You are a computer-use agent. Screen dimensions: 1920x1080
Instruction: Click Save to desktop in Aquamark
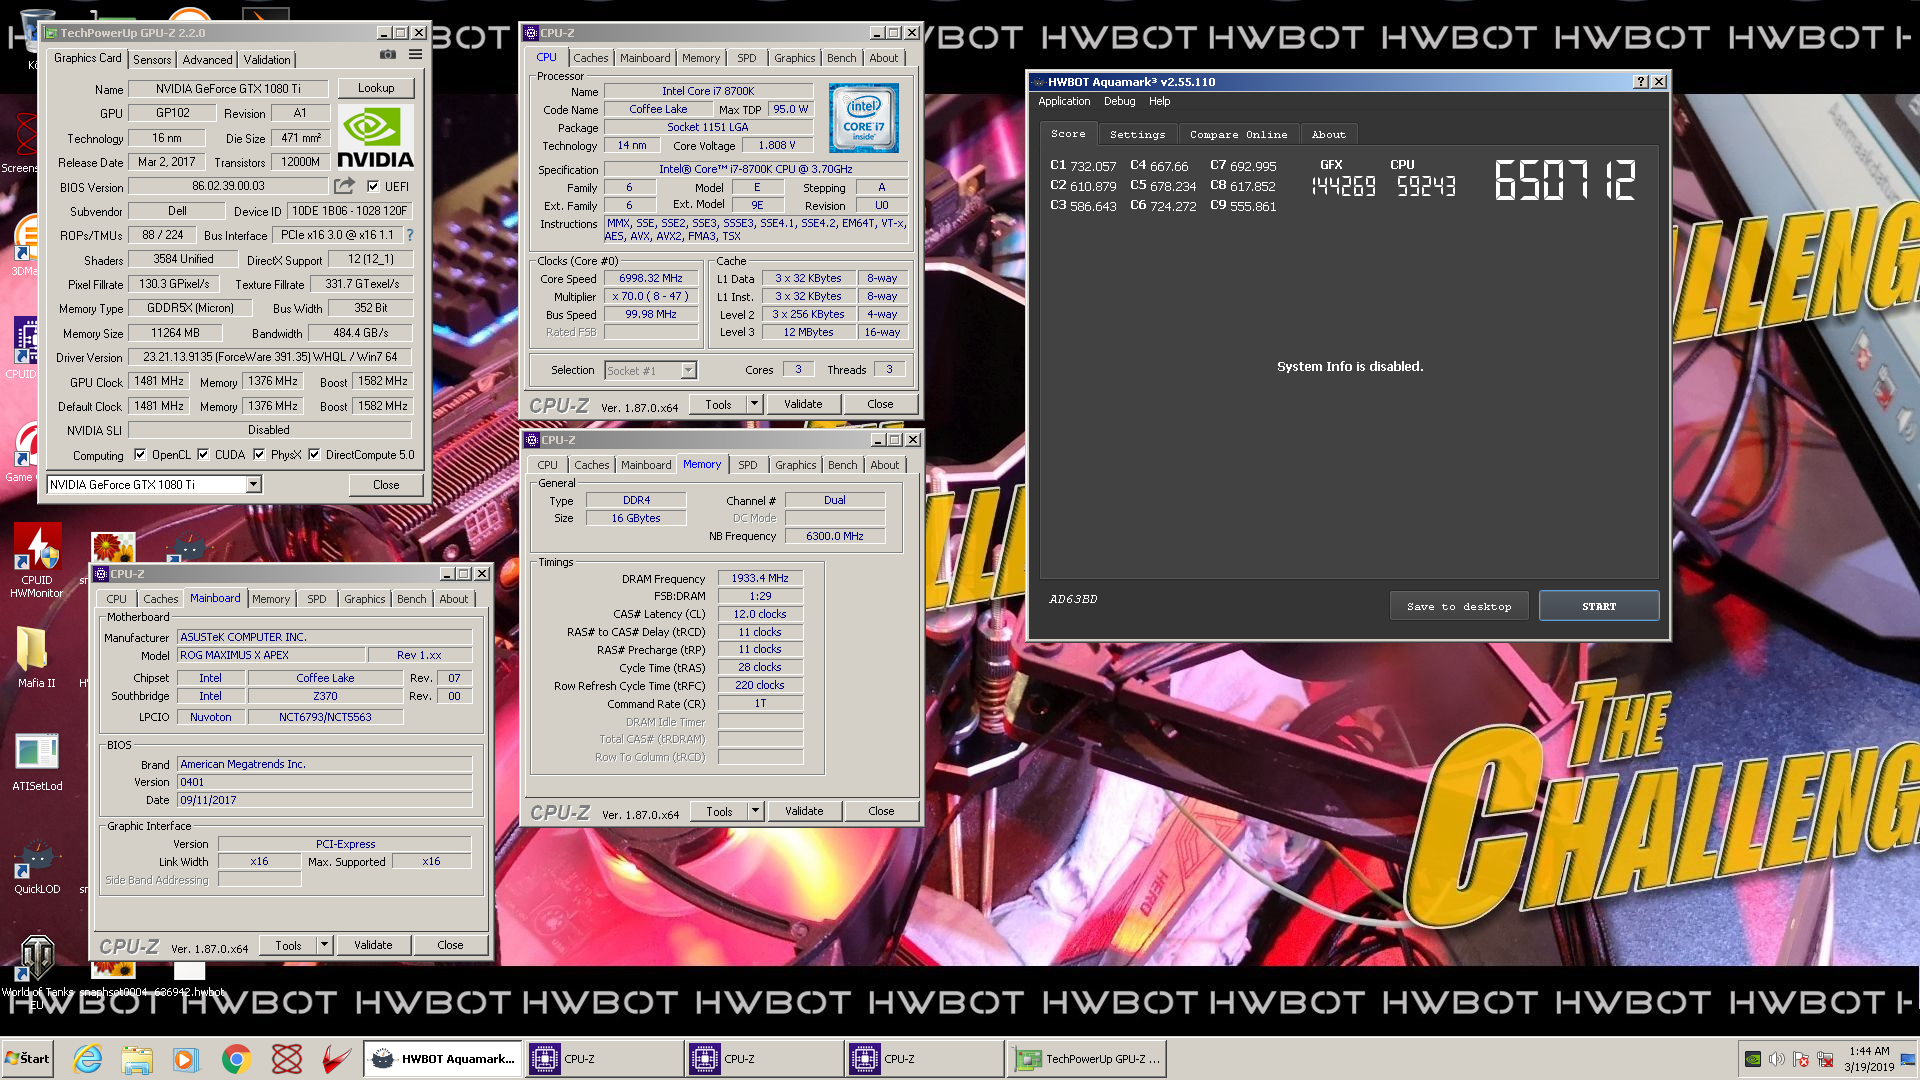(1459, 606)
